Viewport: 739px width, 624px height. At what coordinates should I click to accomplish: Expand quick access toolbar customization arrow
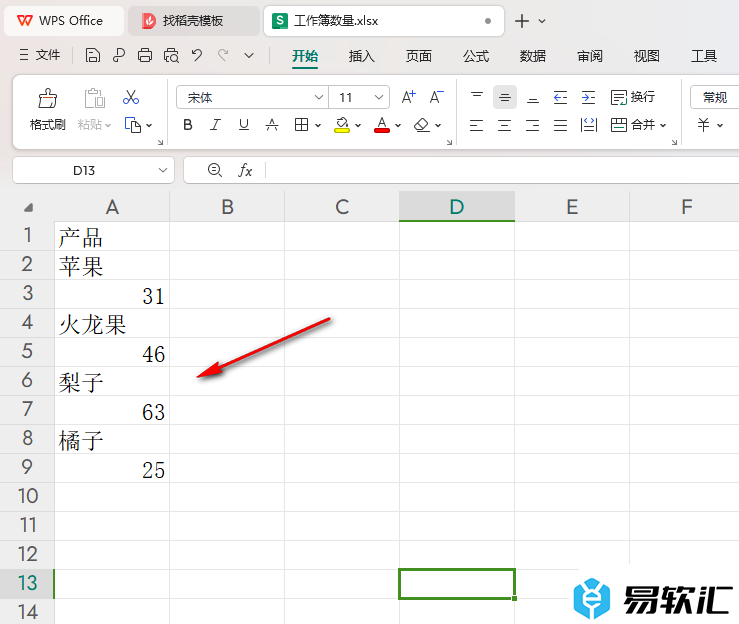click(249, 56)
